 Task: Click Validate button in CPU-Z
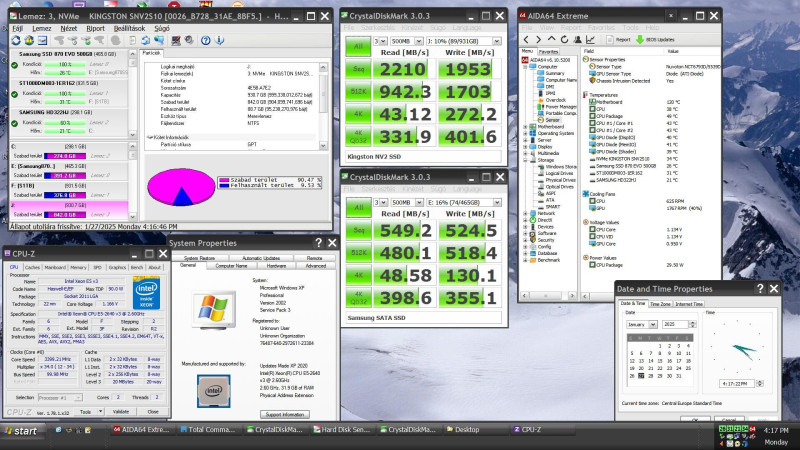tap(120, 412)
